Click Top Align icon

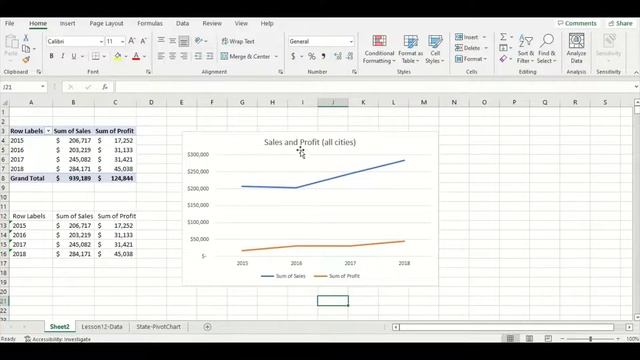tap(161, 41)
